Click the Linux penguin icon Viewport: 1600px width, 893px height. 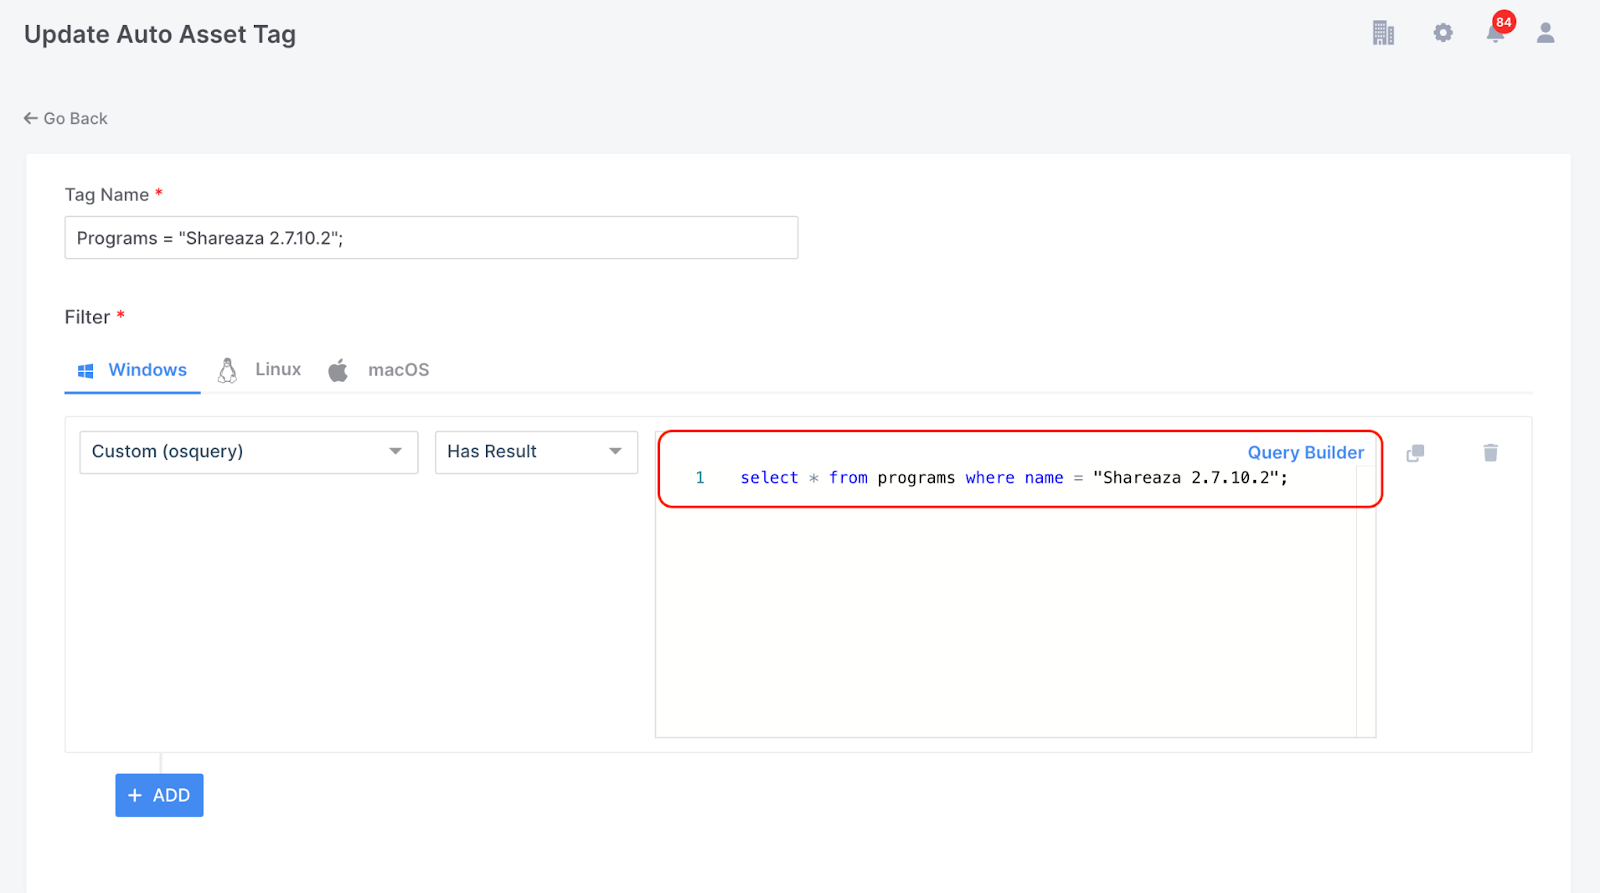(228, 370)
